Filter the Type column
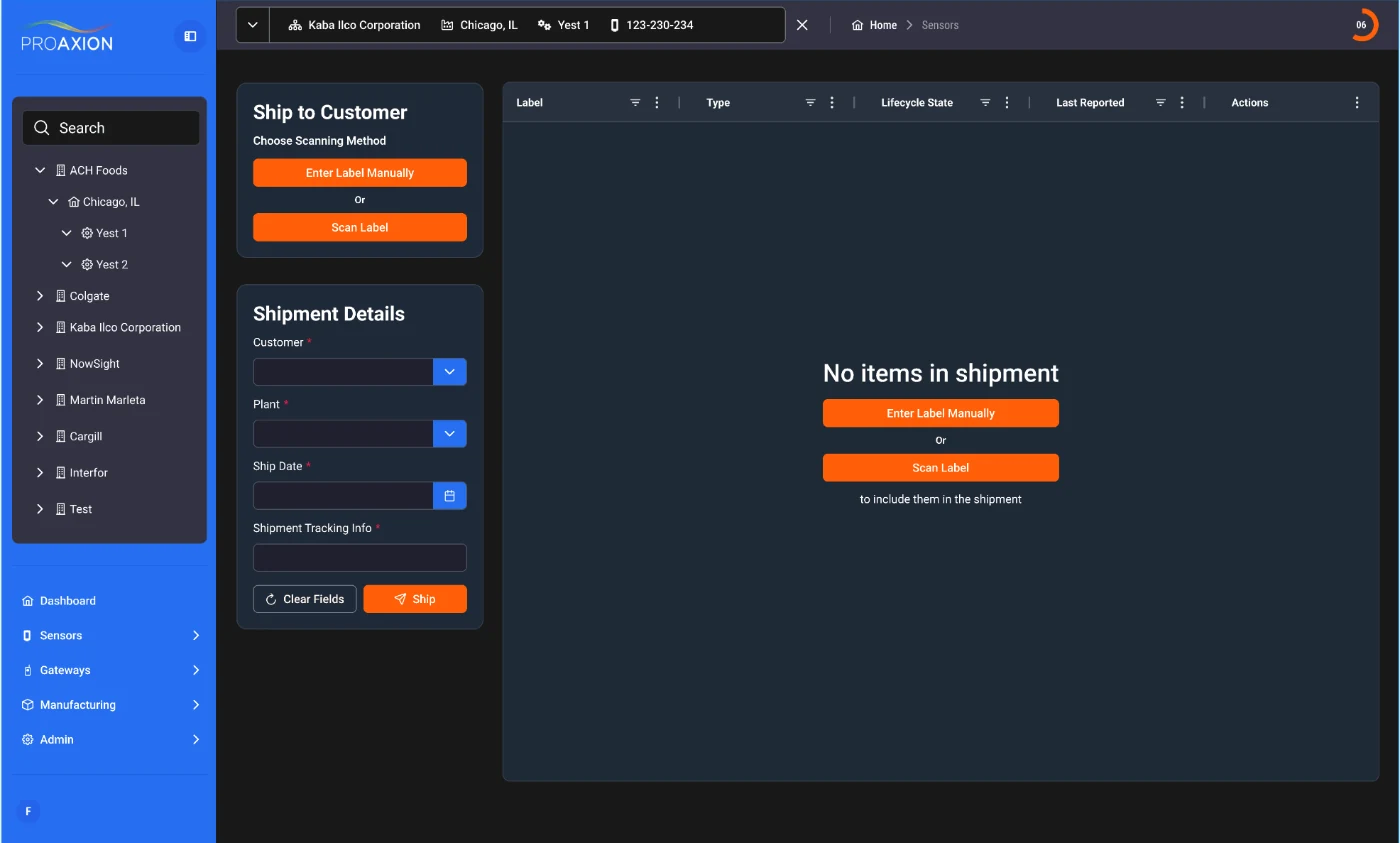The height and width of the screenshot is (843, 1400). coord(810,103)
